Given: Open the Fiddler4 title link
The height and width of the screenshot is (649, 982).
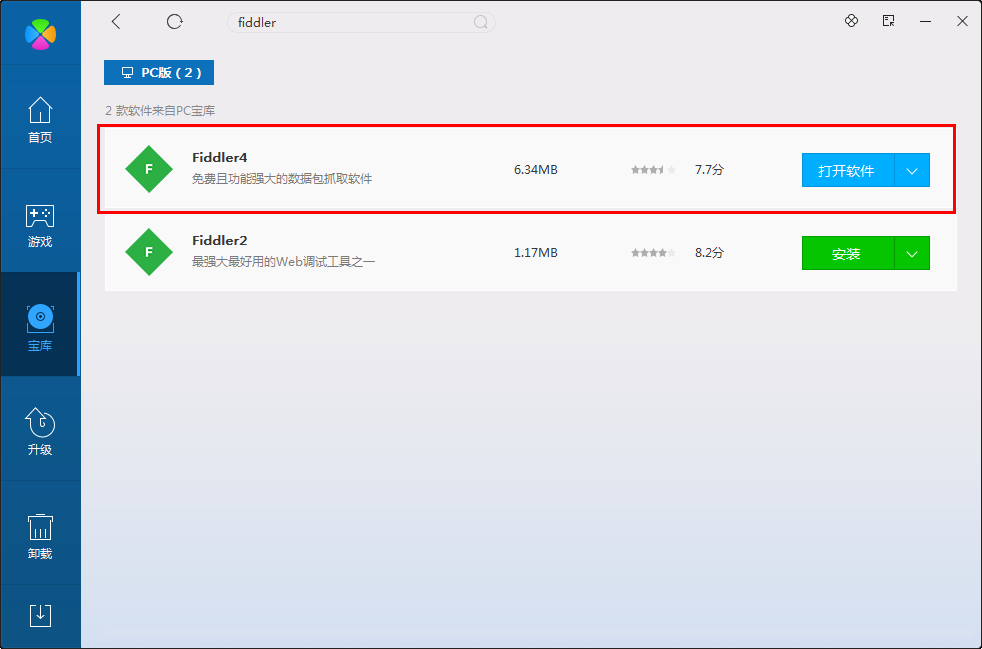Looking at the screenshot, I should click(220, 157).
